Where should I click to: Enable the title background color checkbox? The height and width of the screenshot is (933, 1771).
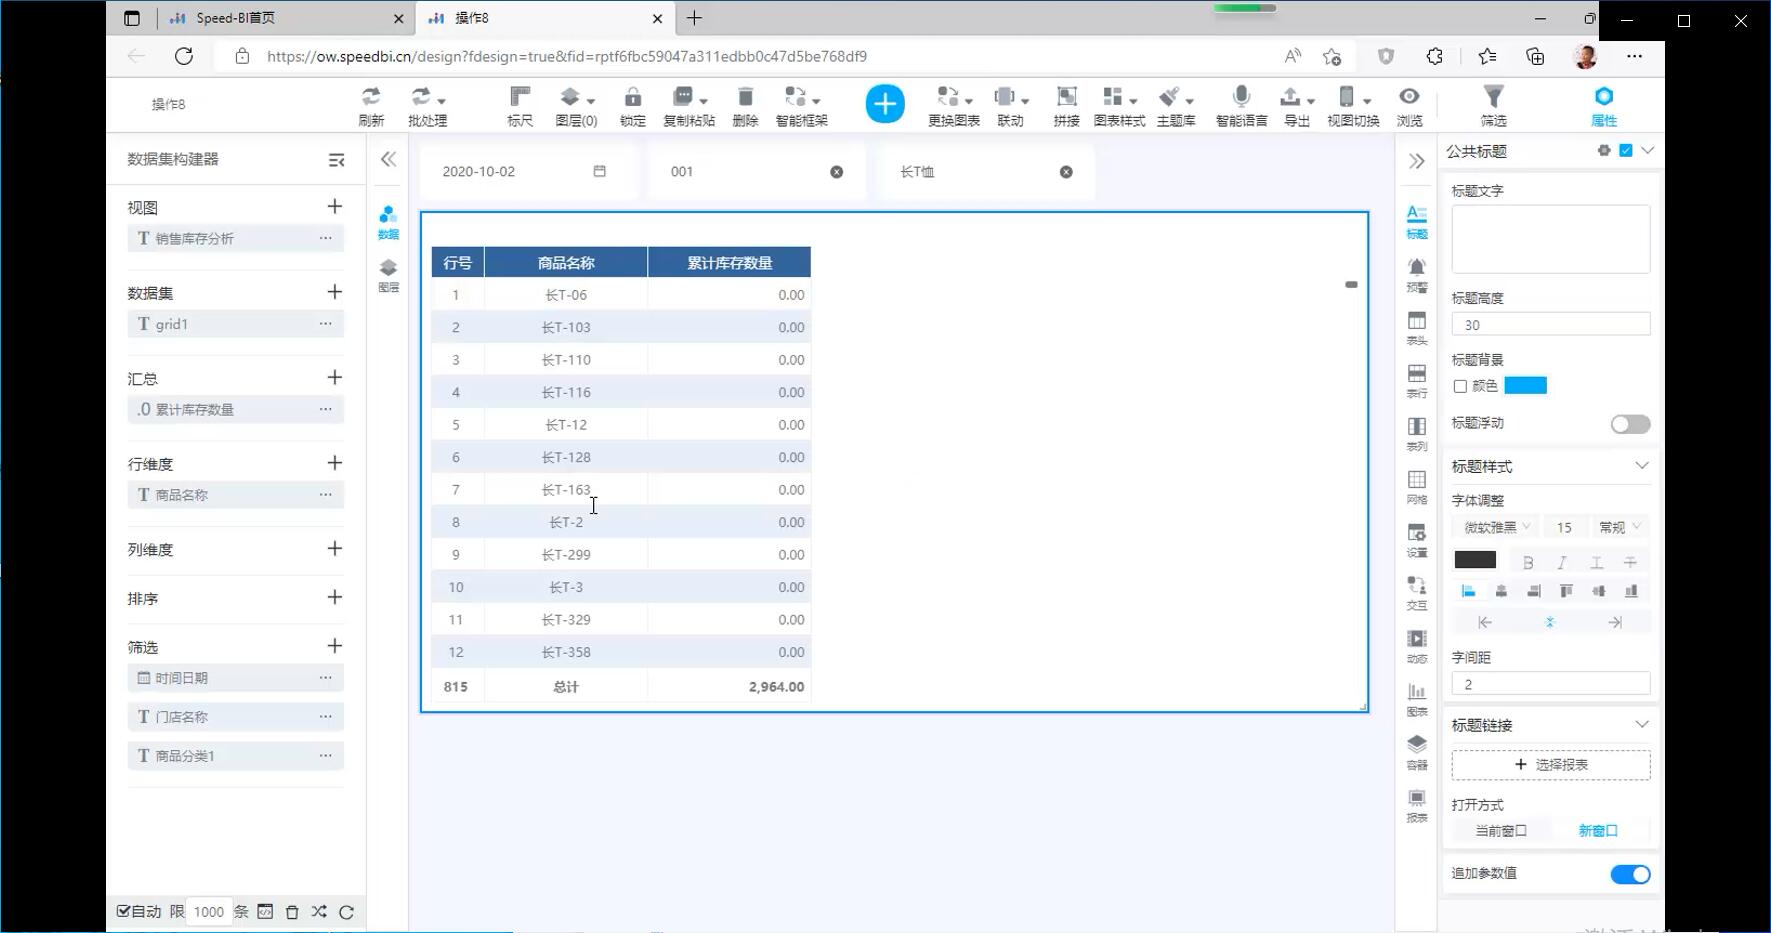click(x=1460, y=386)
